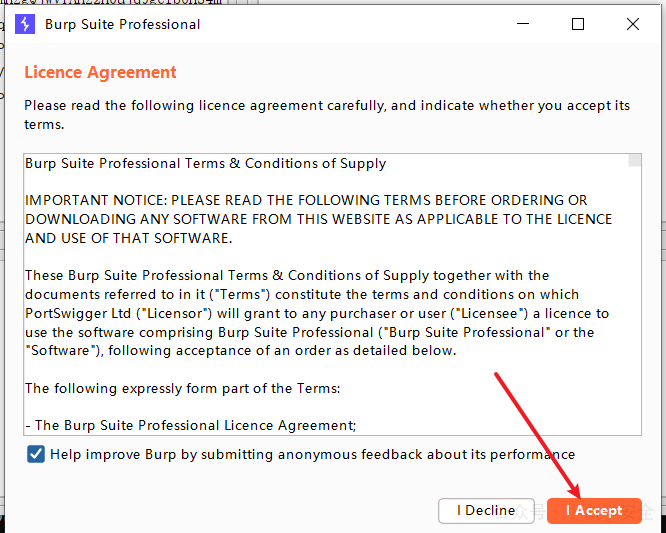
Task: Click the These Burp Suite Professional Terms paragraph
Action: tap(317, 313)
